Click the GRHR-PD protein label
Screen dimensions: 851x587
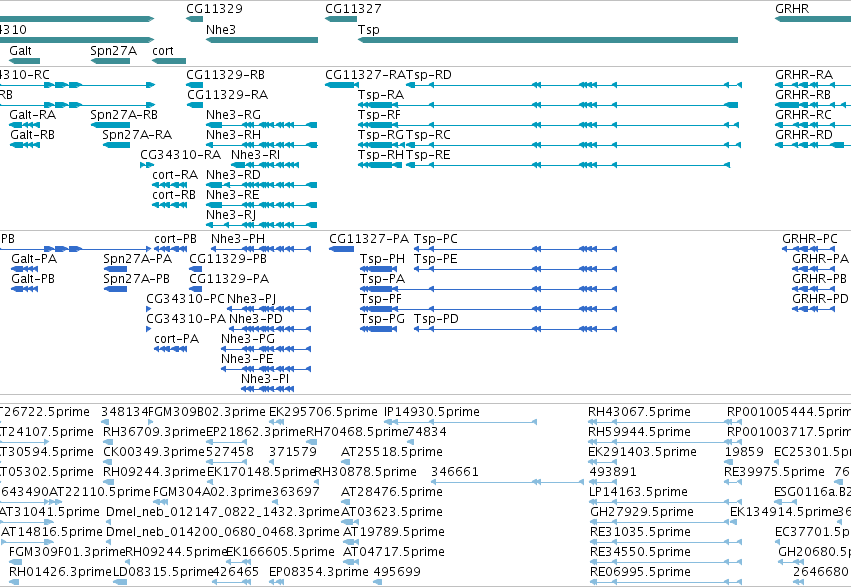pos(820,299)
